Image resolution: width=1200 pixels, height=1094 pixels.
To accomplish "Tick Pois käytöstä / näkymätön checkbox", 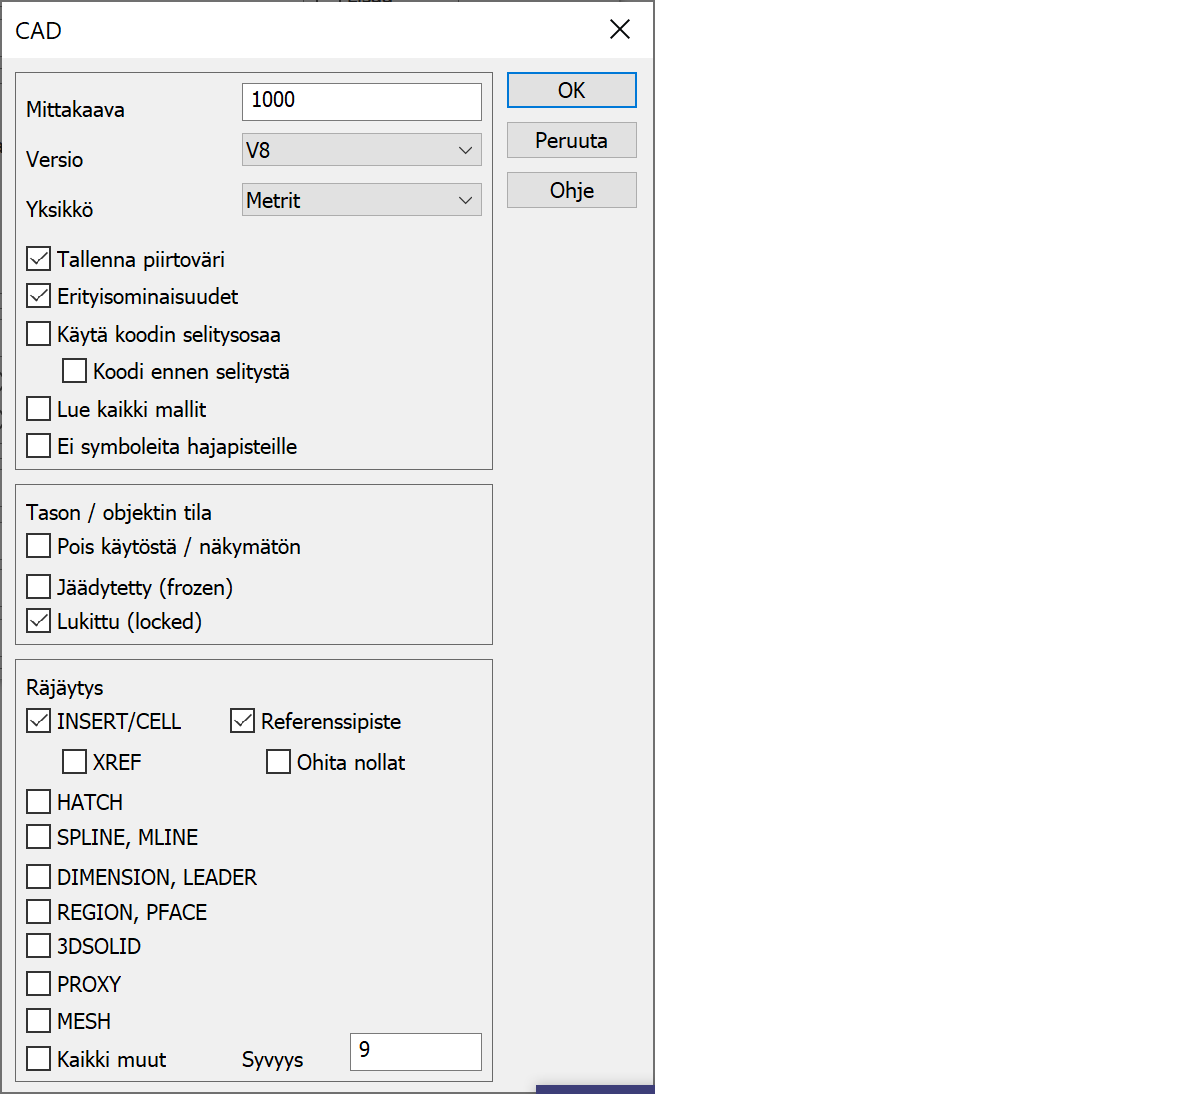I will coord(39,546).
